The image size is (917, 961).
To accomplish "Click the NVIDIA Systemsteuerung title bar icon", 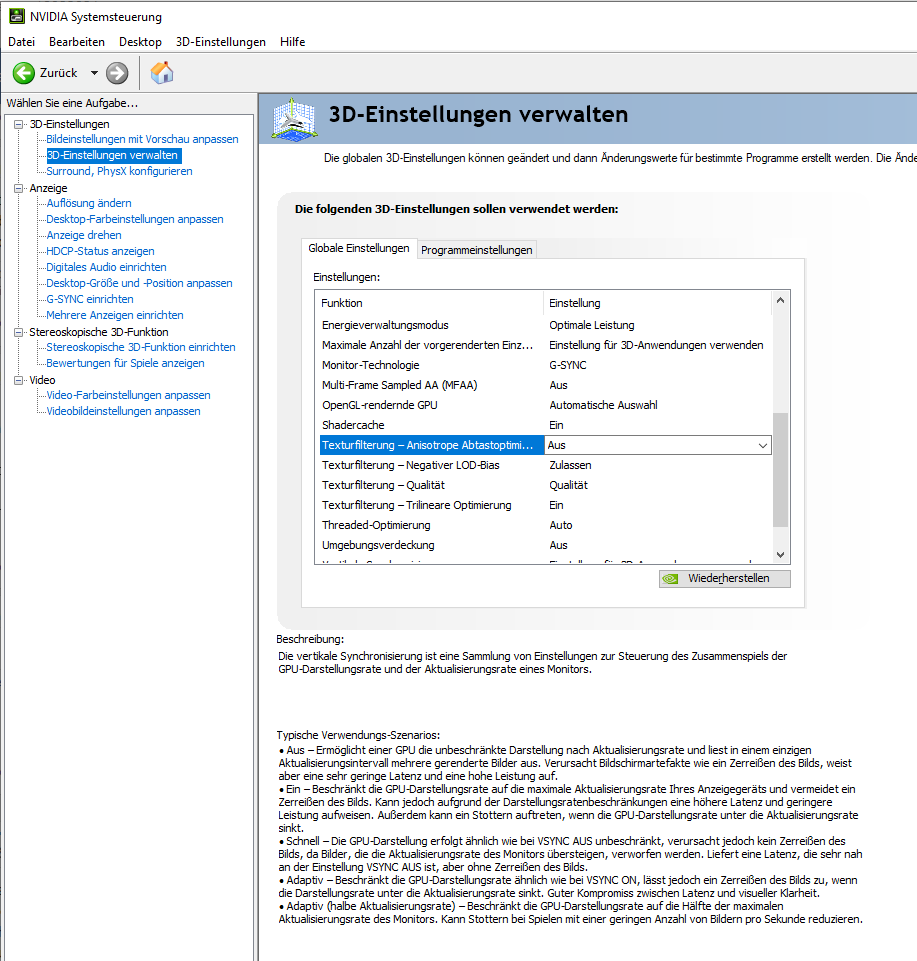I will (x=17, y=16).
